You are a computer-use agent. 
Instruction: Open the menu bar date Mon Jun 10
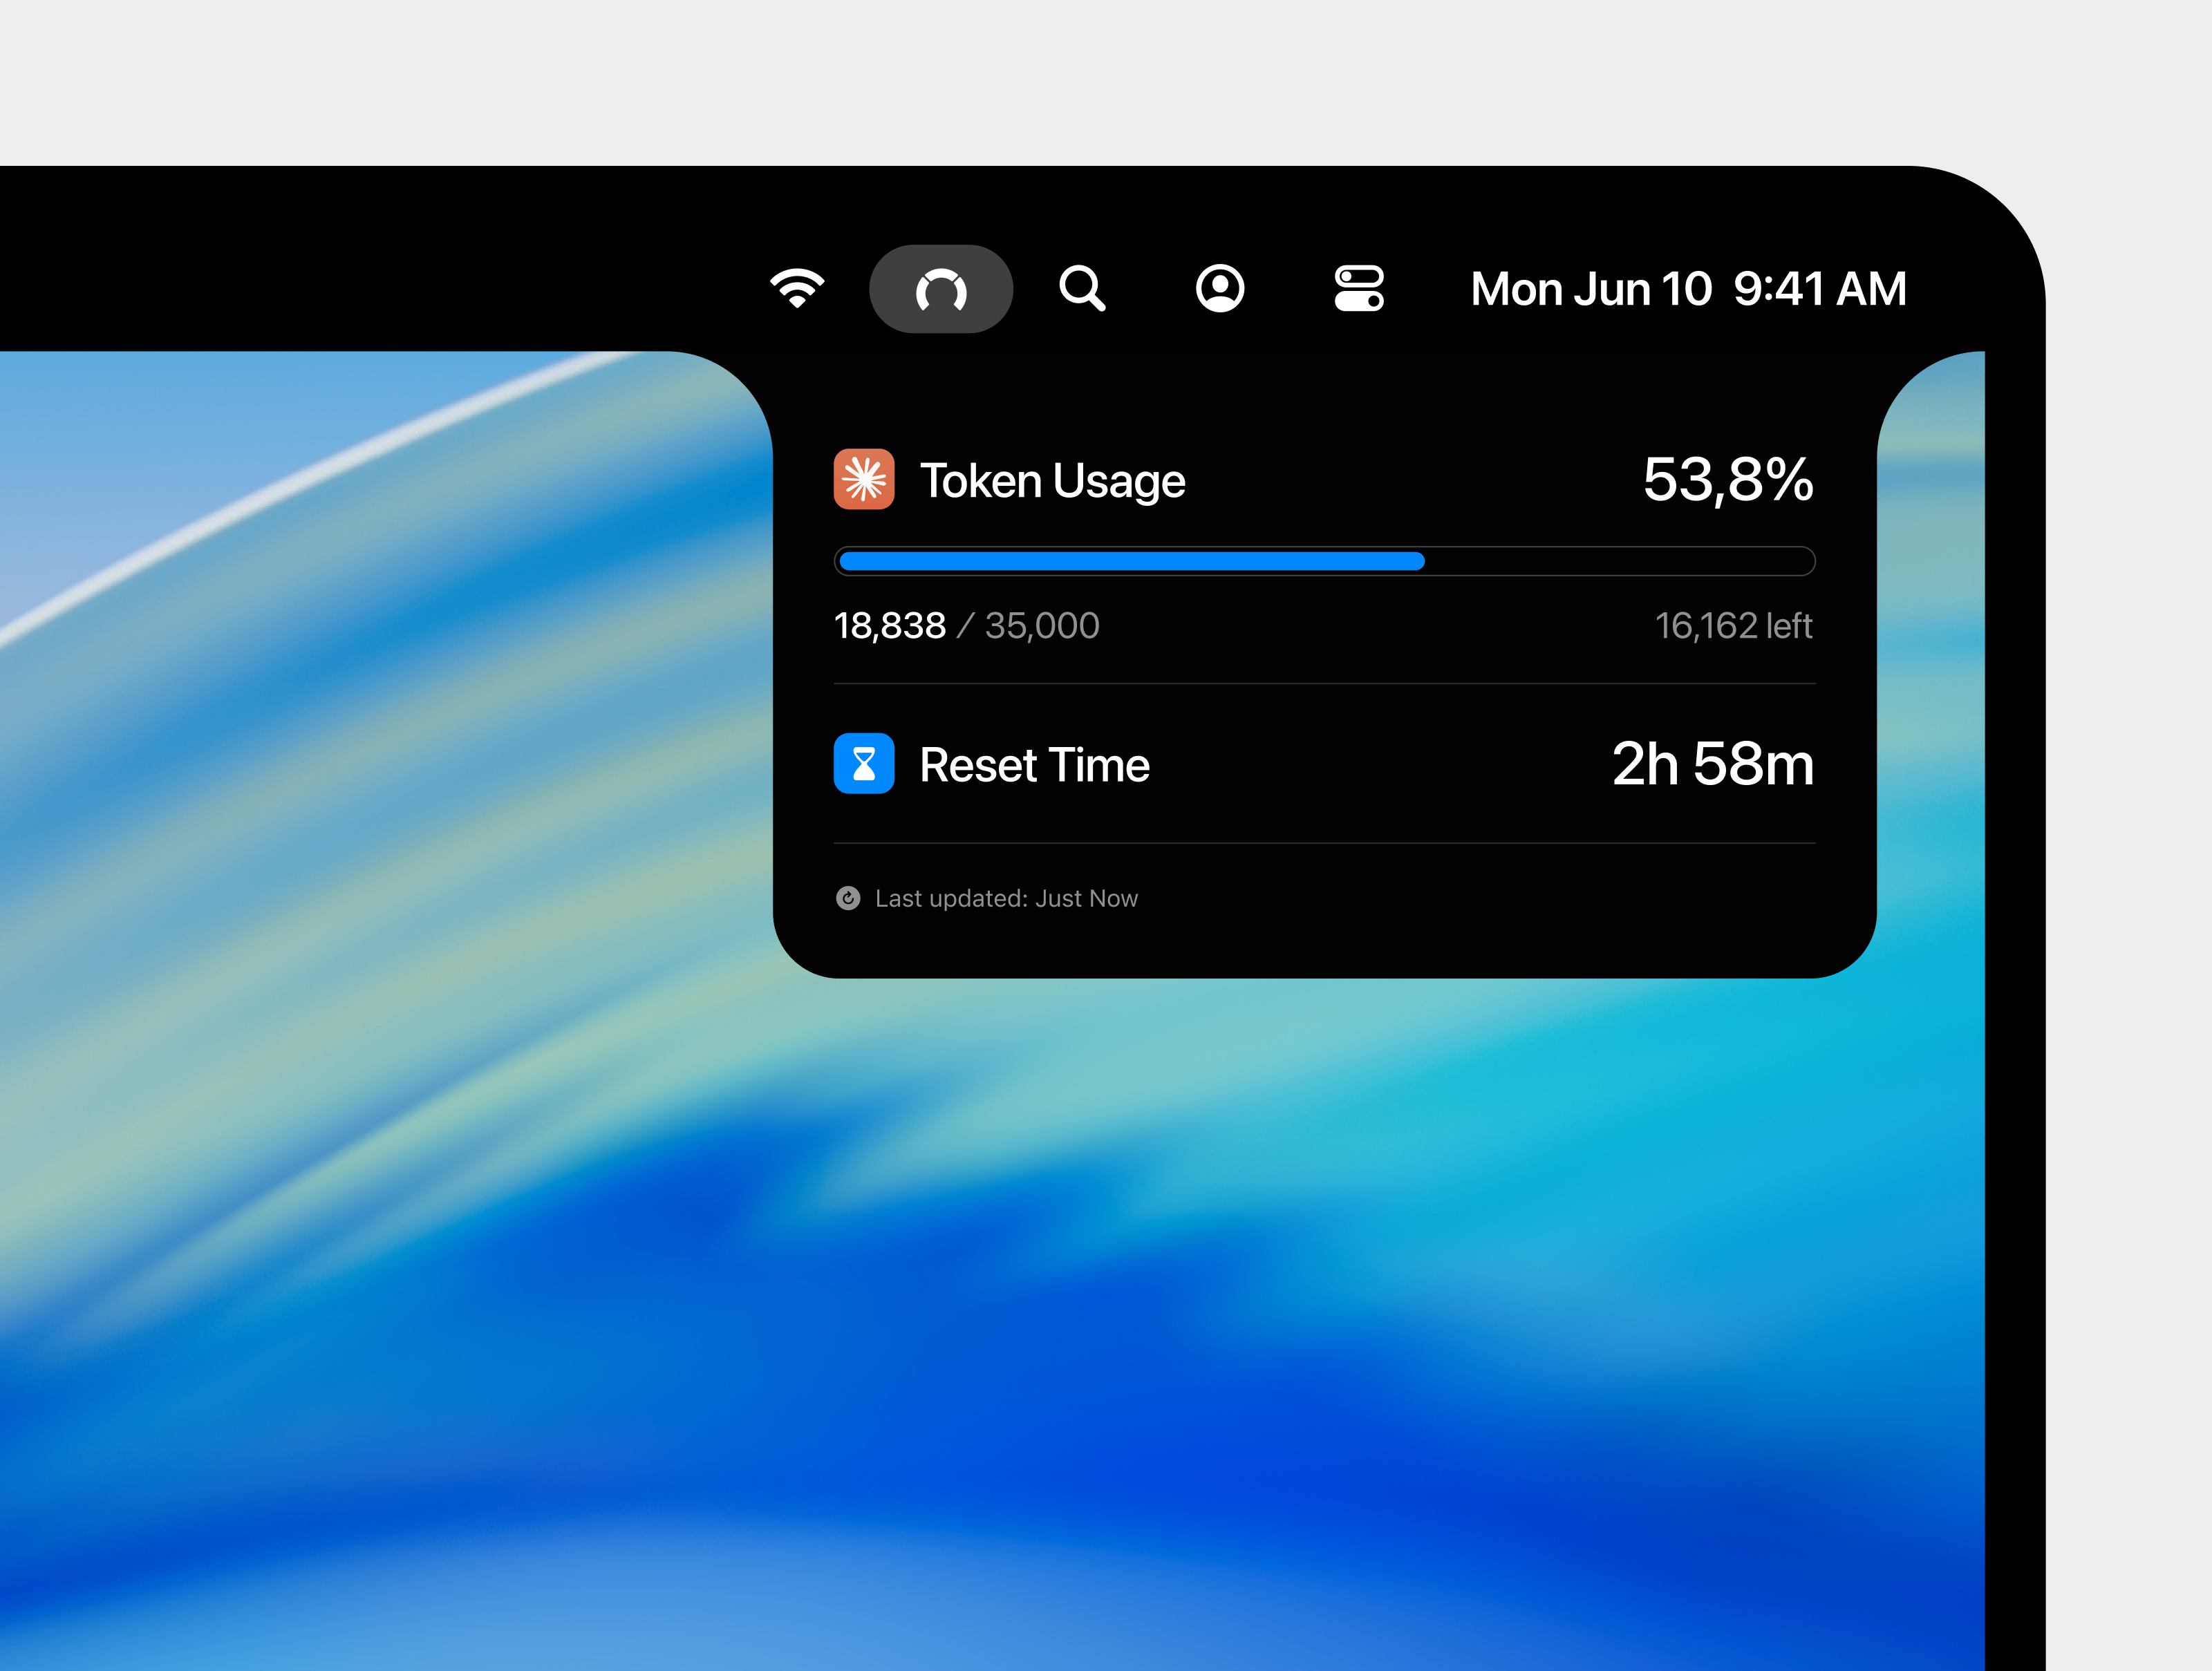click(x=1591, y=289)
